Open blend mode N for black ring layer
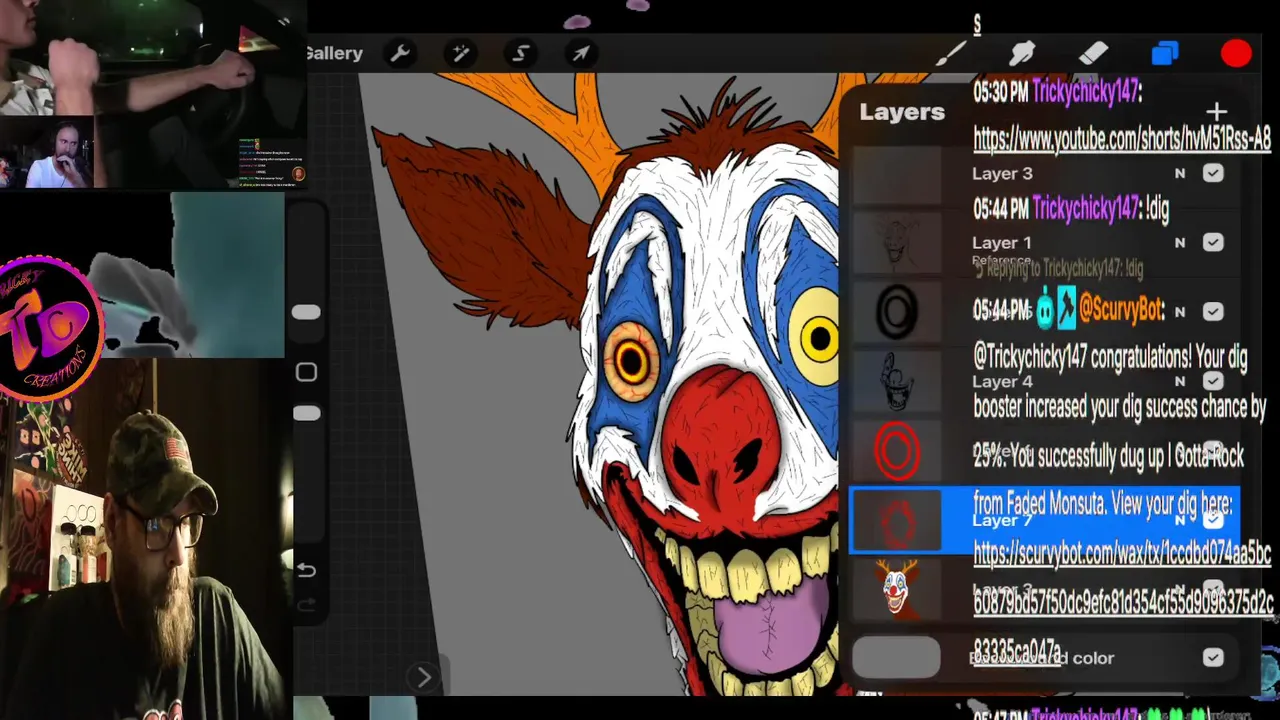1280x720 pixels. click(1180, 312)
